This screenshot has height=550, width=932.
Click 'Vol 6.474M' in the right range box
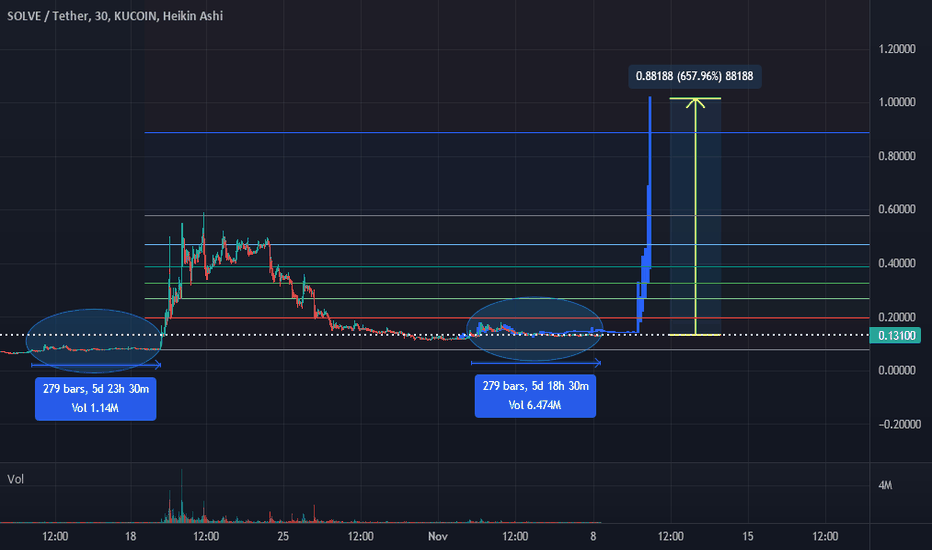535,405
